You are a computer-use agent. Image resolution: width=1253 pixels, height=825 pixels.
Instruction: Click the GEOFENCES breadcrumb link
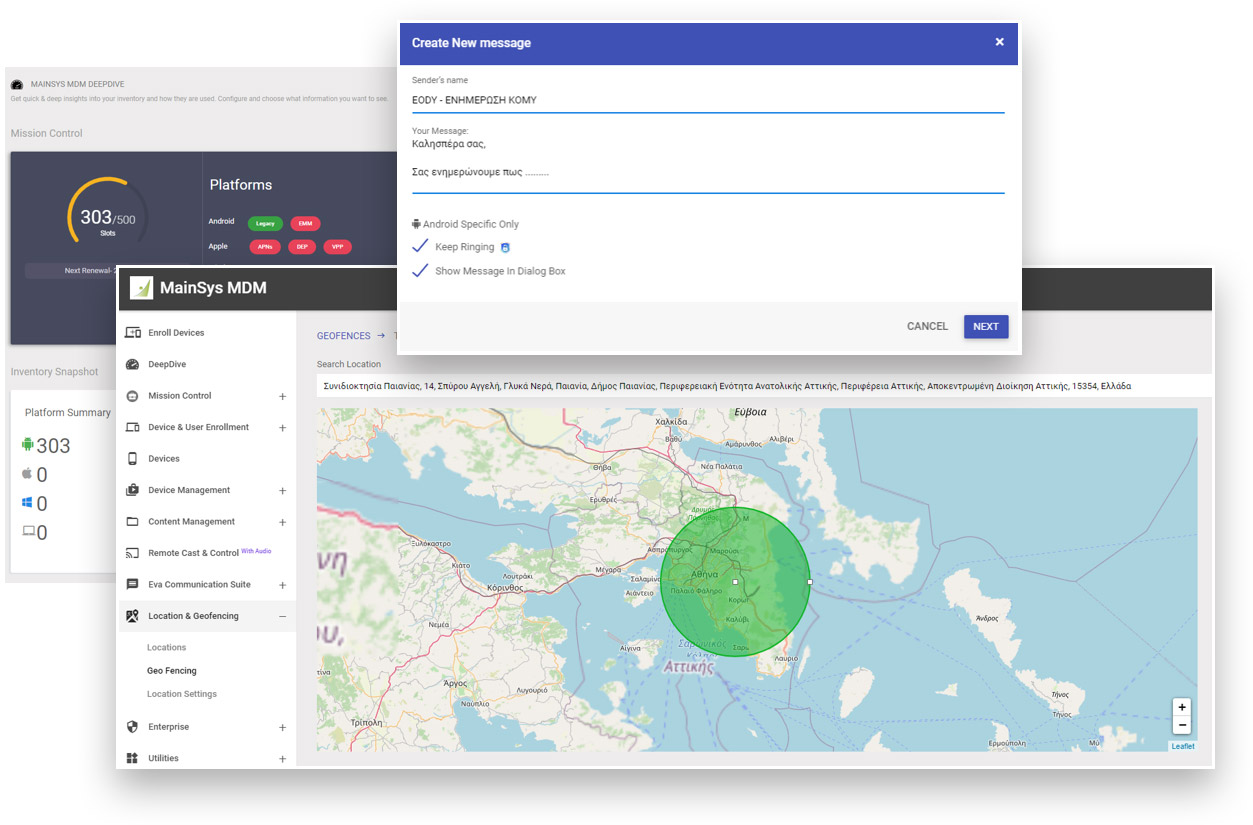coord(344,336)
